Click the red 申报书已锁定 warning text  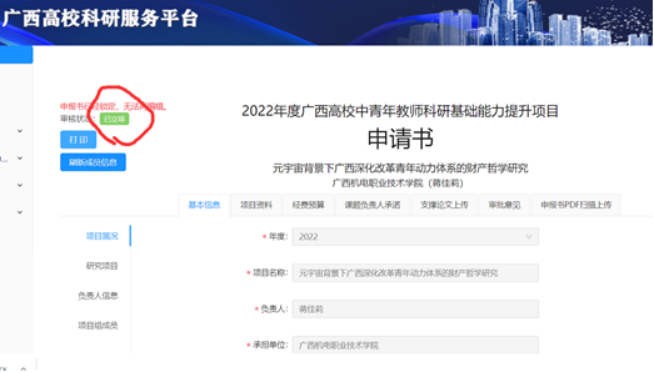tap(113, 107)
